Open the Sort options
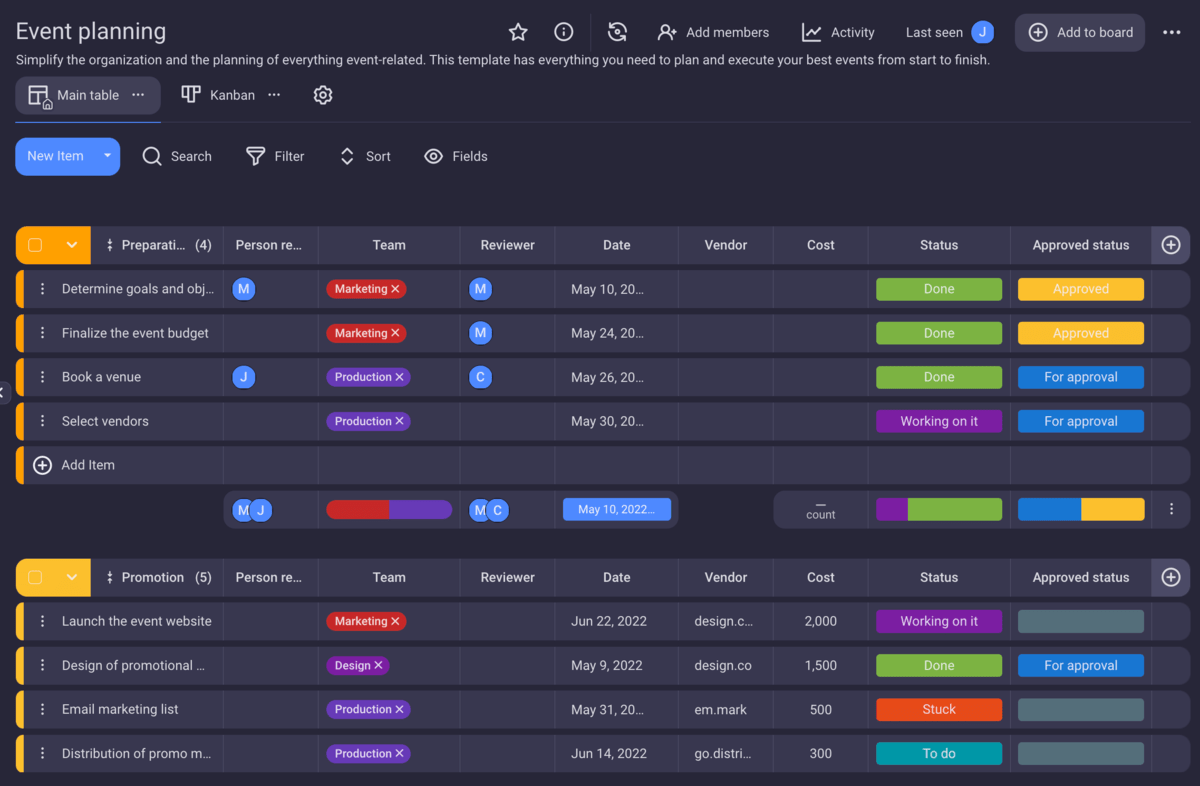Viewport: 1200px width, 786px height. coord(364,156)
